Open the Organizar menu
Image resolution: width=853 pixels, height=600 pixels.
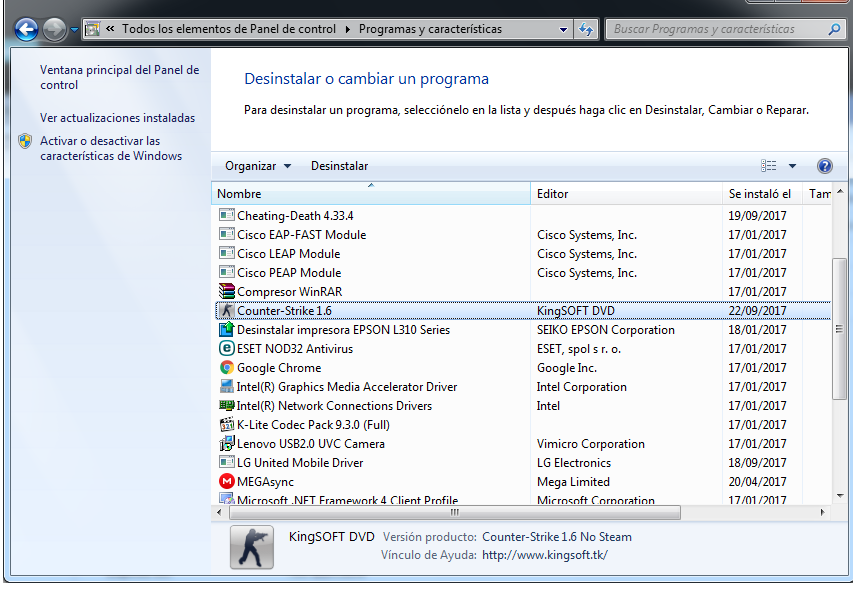point(258,166)
